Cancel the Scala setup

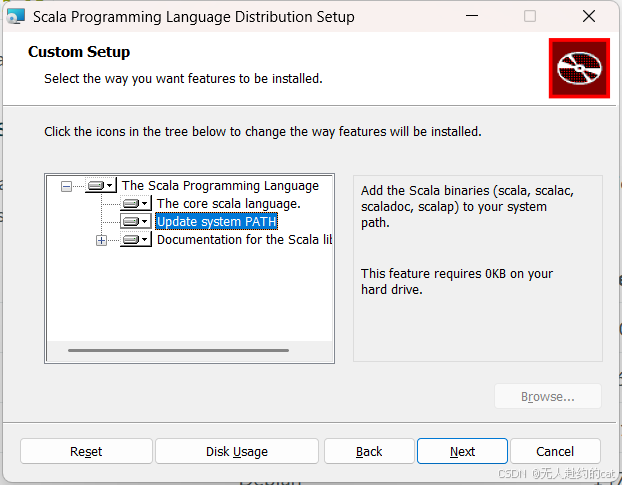click(x=555, y=451)
